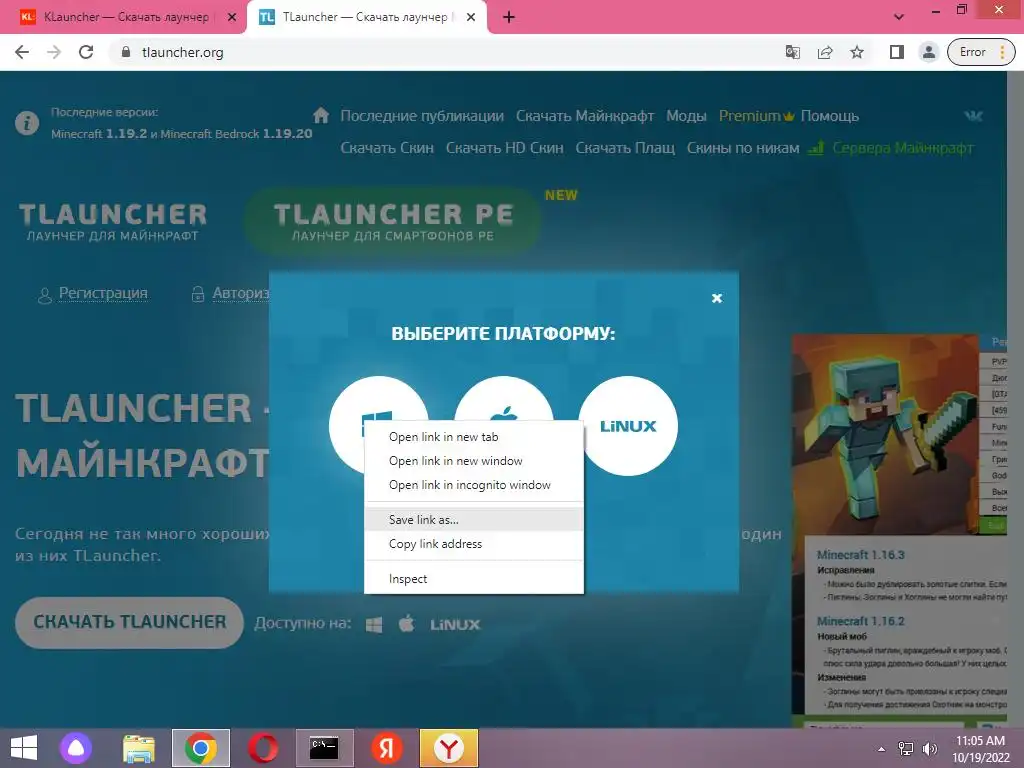
Task: Open the Моды link
Action: click(x=686, y=116)
